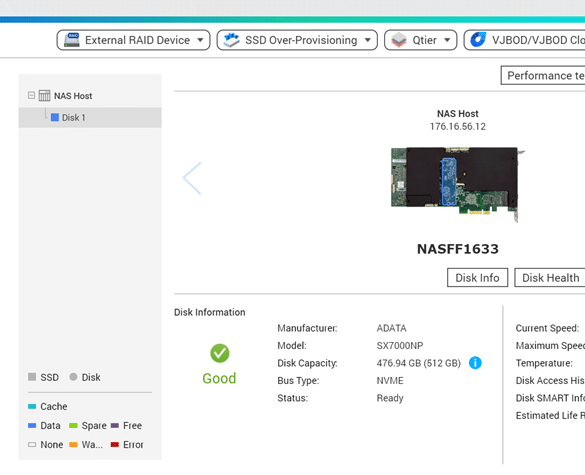Image resolution: width=585 pixels, height=475 pixels.
Task: Click the Current Speed label
Action: [x=547, y=328]
